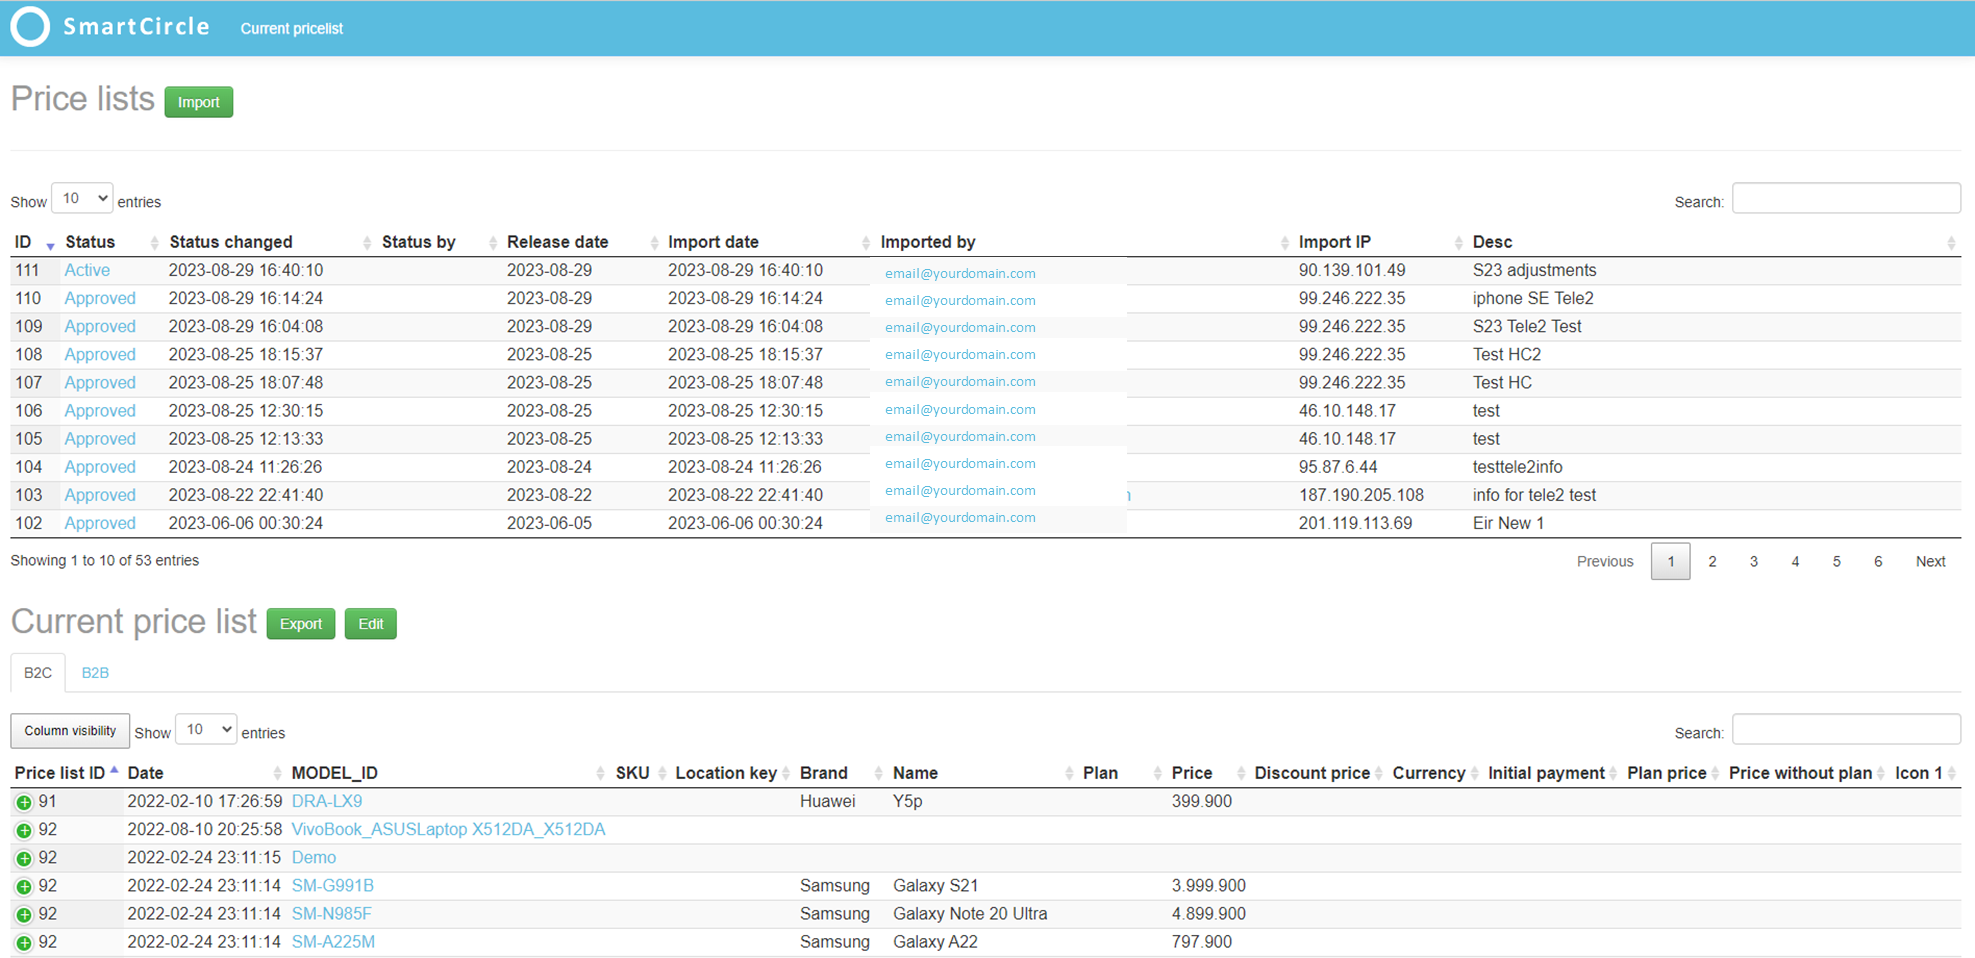Open Demo model link
The image size is (1975, 958).
[314, 857]
